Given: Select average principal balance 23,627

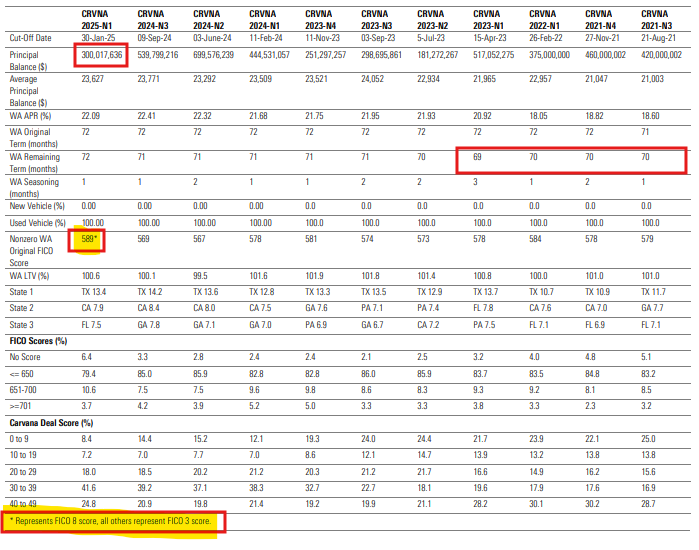Looking at the screenshot, I should pos(92,79).
